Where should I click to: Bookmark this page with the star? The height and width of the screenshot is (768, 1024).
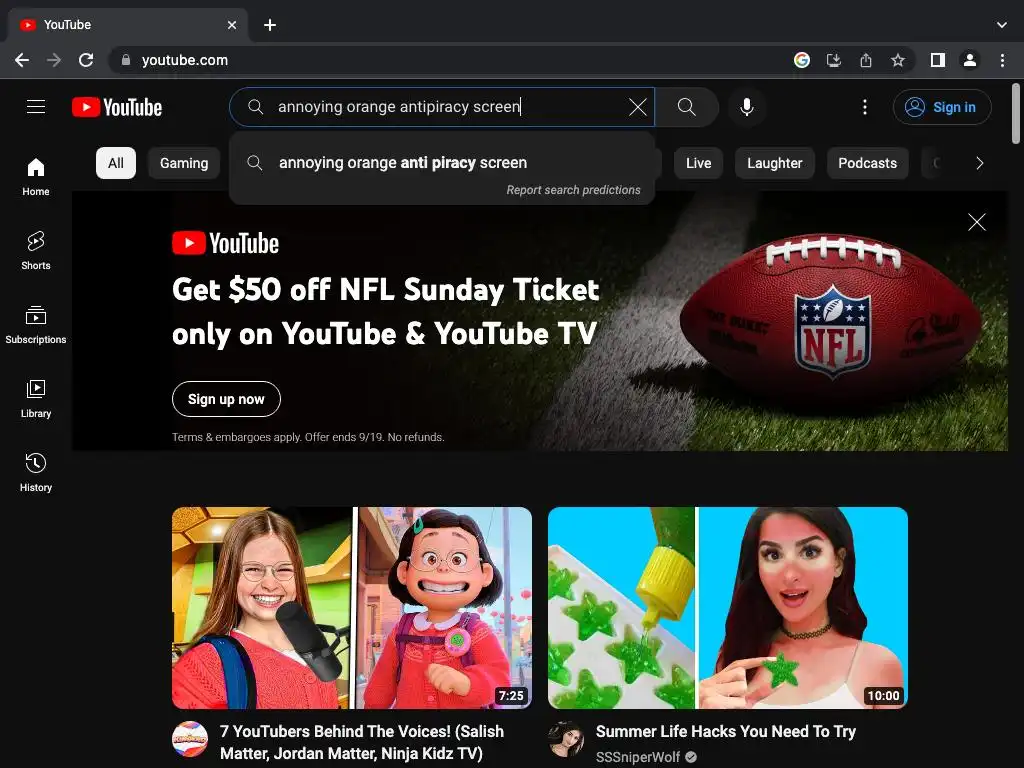[x=897, y=60]
